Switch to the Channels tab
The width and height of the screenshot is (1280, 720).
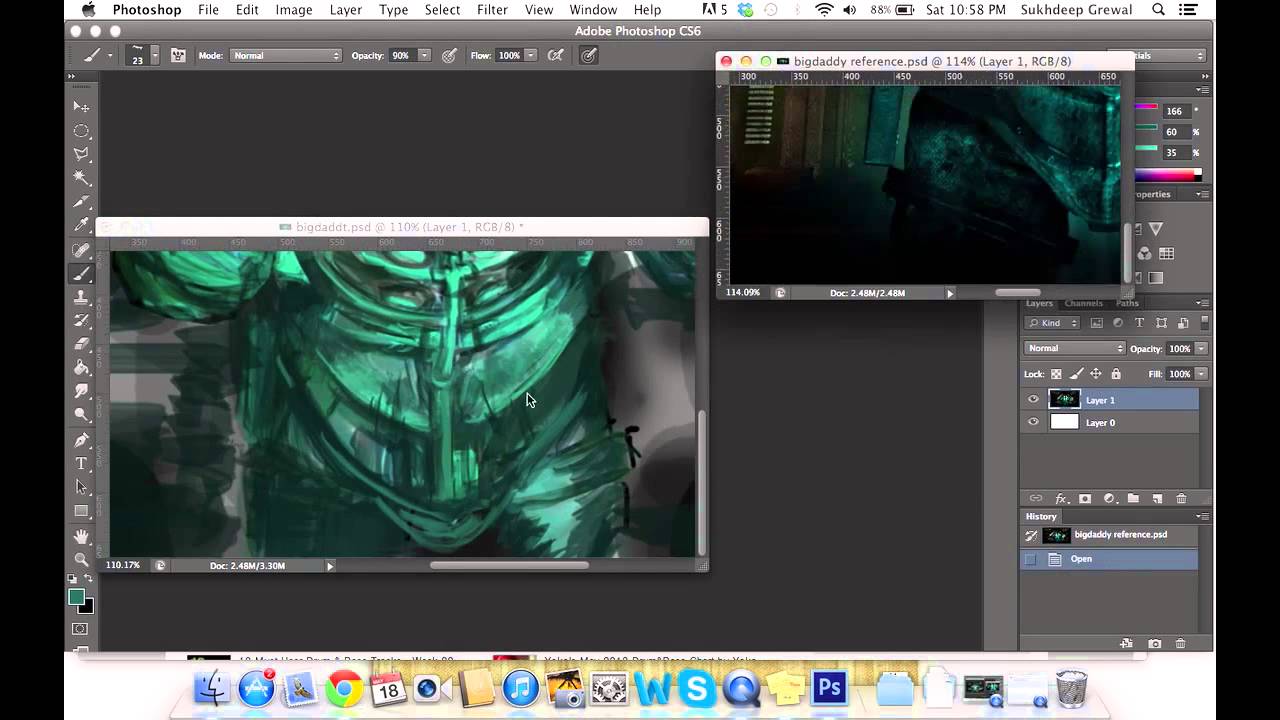click(1083, 303)
